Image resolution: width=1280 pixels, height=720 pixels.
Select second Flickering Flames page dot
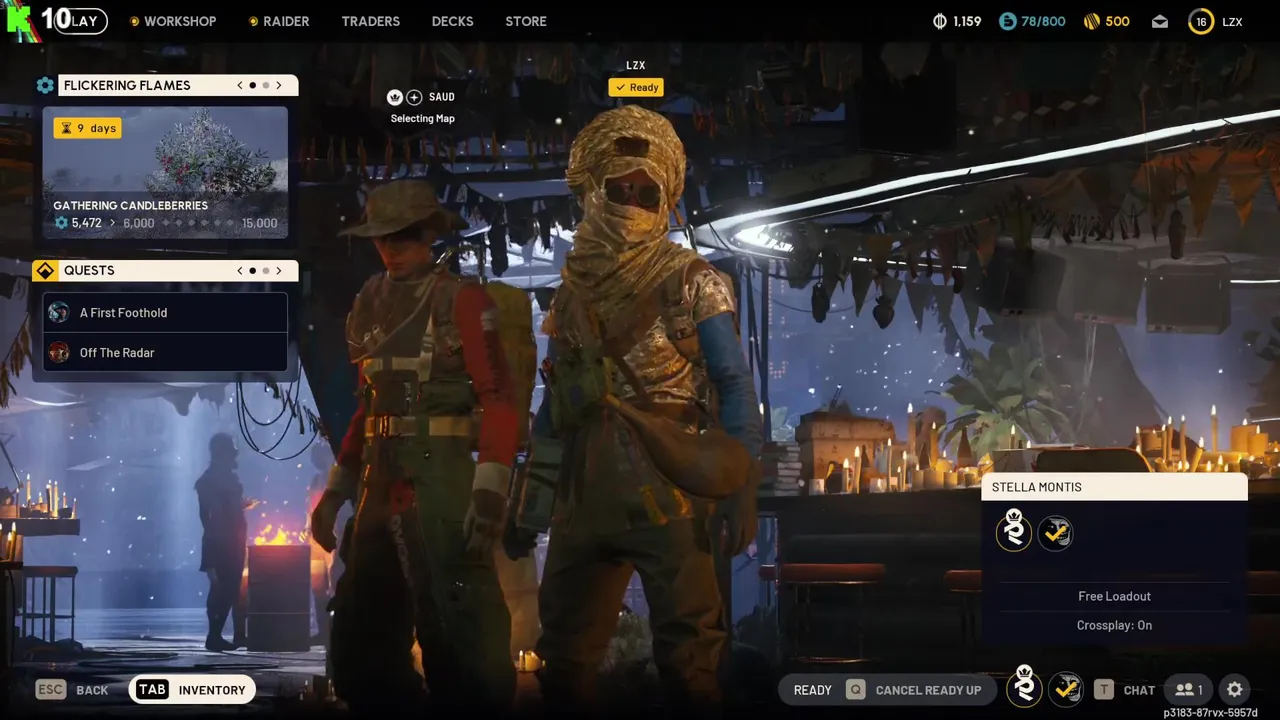click(265, 86)
